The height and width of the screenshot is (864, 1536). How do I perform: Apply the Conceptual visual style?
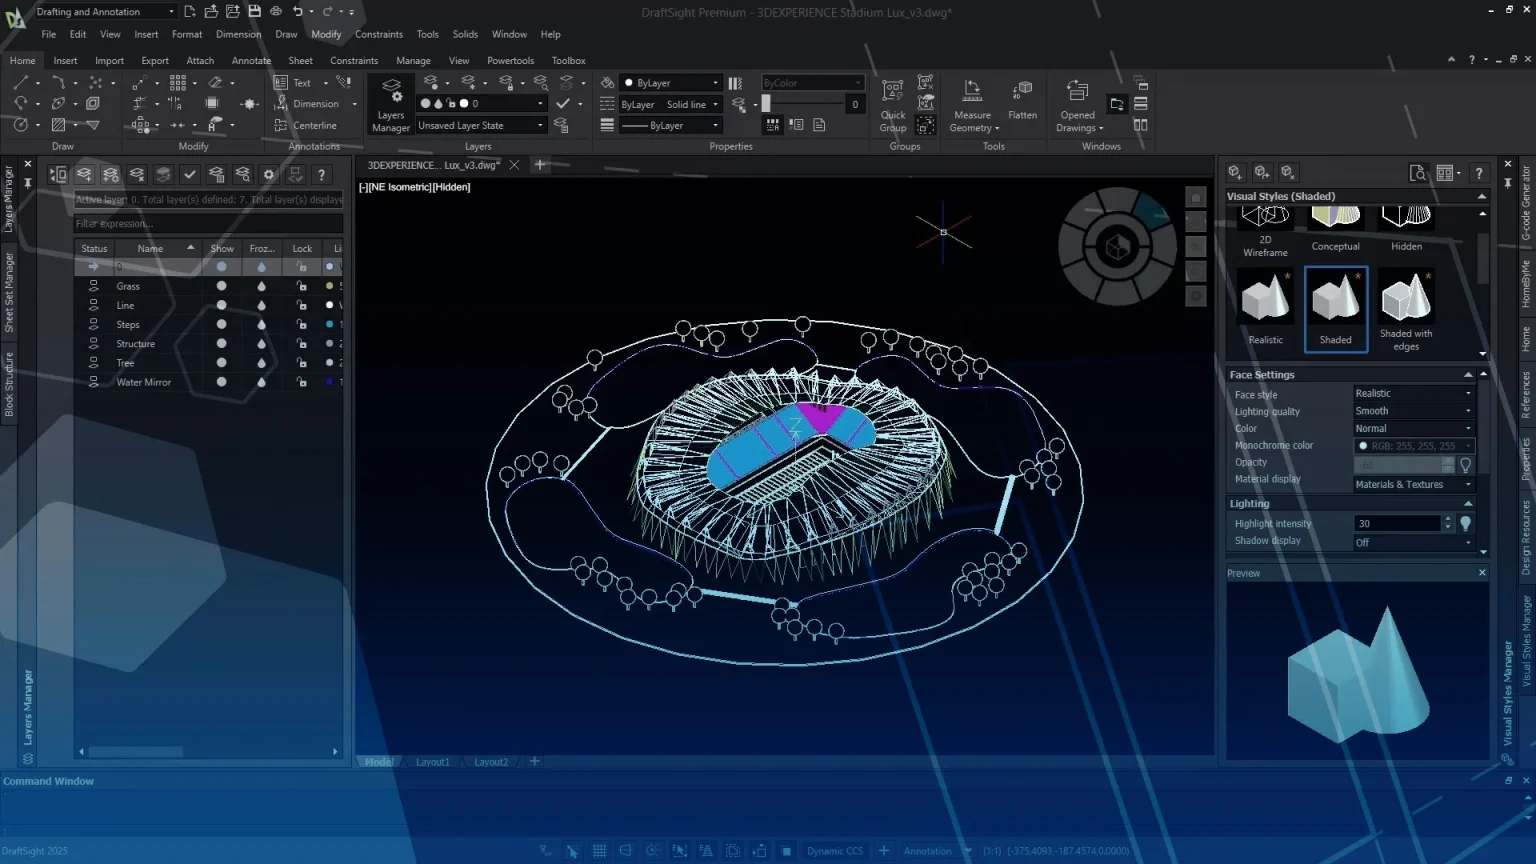(x=1335, y=220)
